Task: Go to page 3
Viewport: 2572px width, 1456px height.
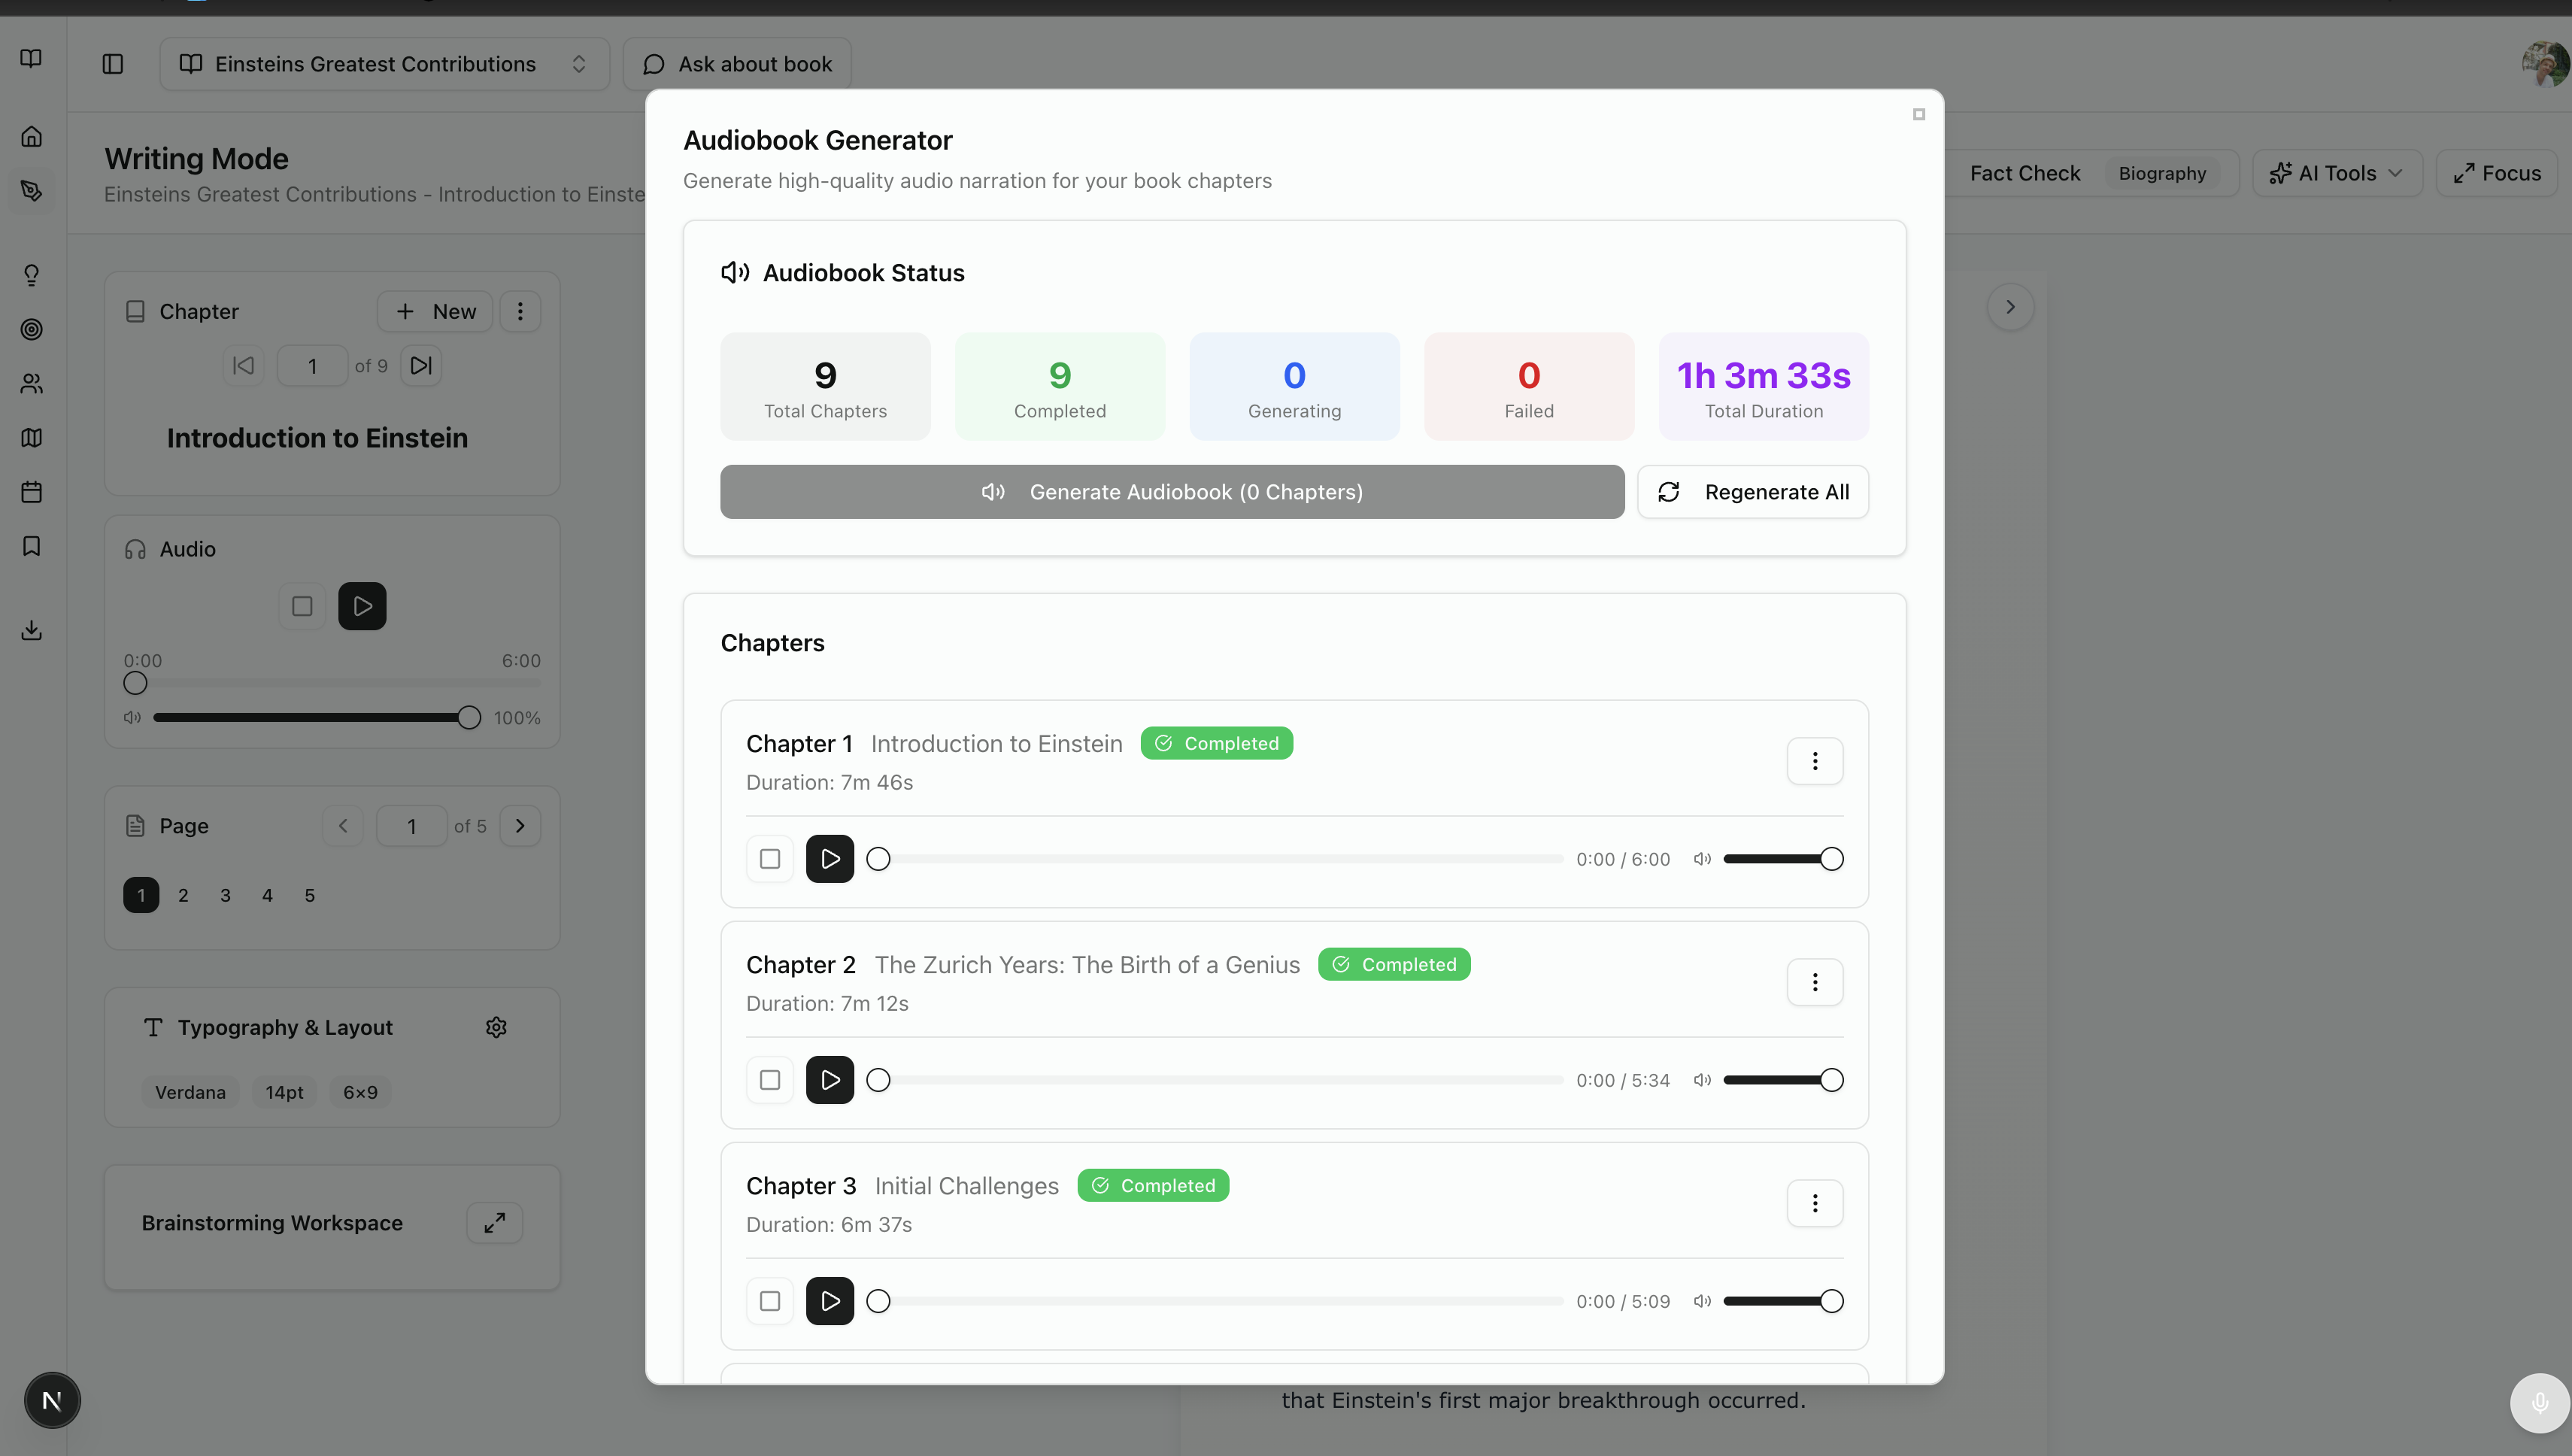Action: (225, 895)
